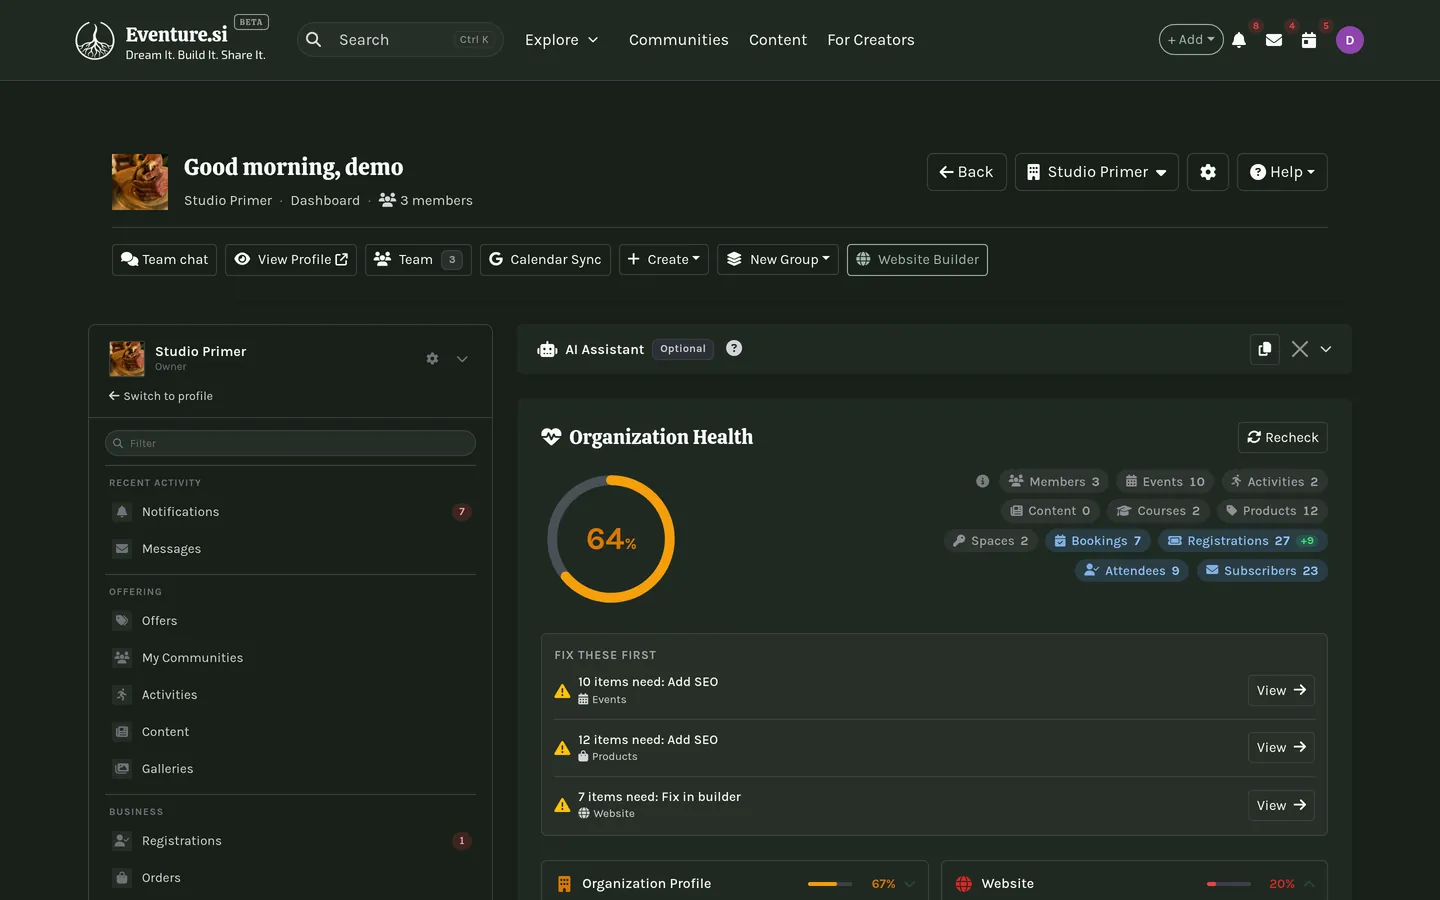1440x900 pixels.
Task: Click the Bookings 7 stat chip
Action: (x=1097, y=541)
